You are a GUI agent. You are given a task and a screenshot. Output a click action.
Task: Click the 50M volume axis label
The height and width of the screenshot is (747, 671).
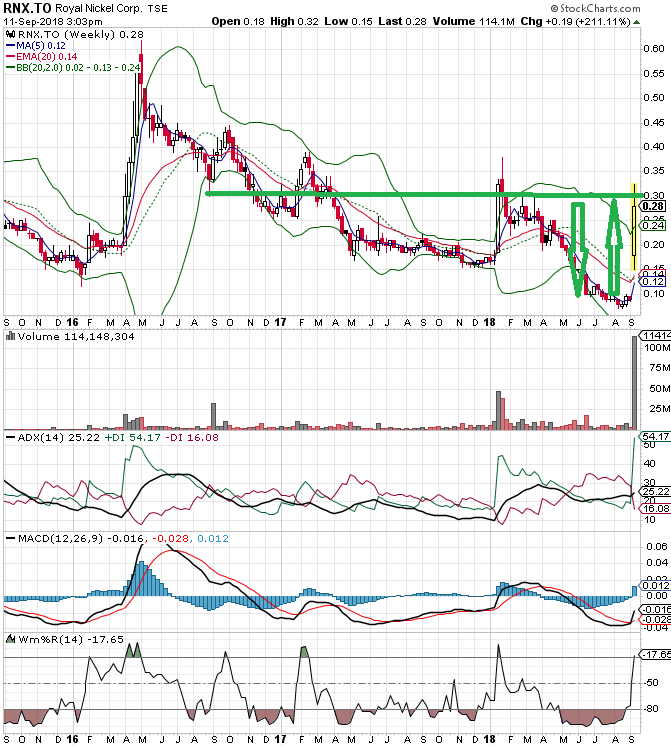660,389
